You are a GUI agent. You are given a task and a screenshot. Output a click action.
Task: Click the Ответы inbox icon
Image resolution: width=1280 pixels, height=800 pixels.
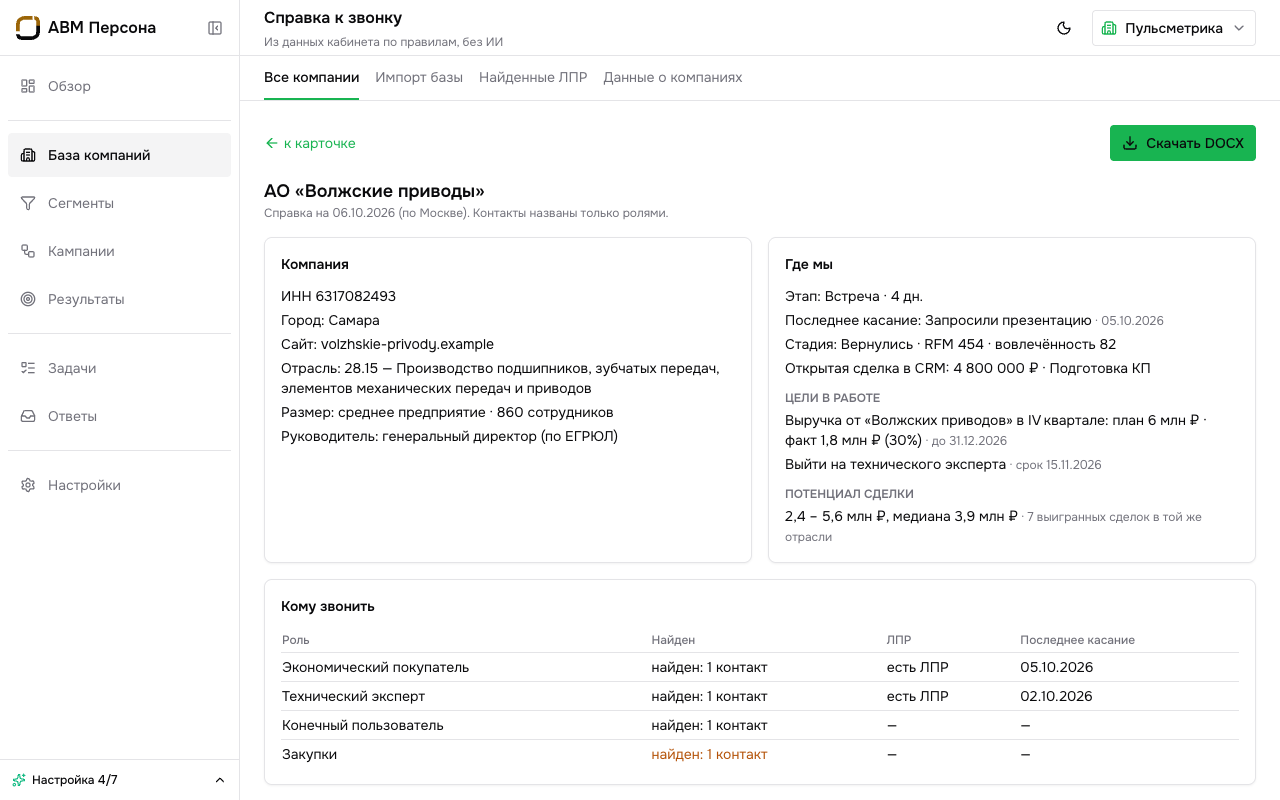pyautogui.click(x=28, y=416)
